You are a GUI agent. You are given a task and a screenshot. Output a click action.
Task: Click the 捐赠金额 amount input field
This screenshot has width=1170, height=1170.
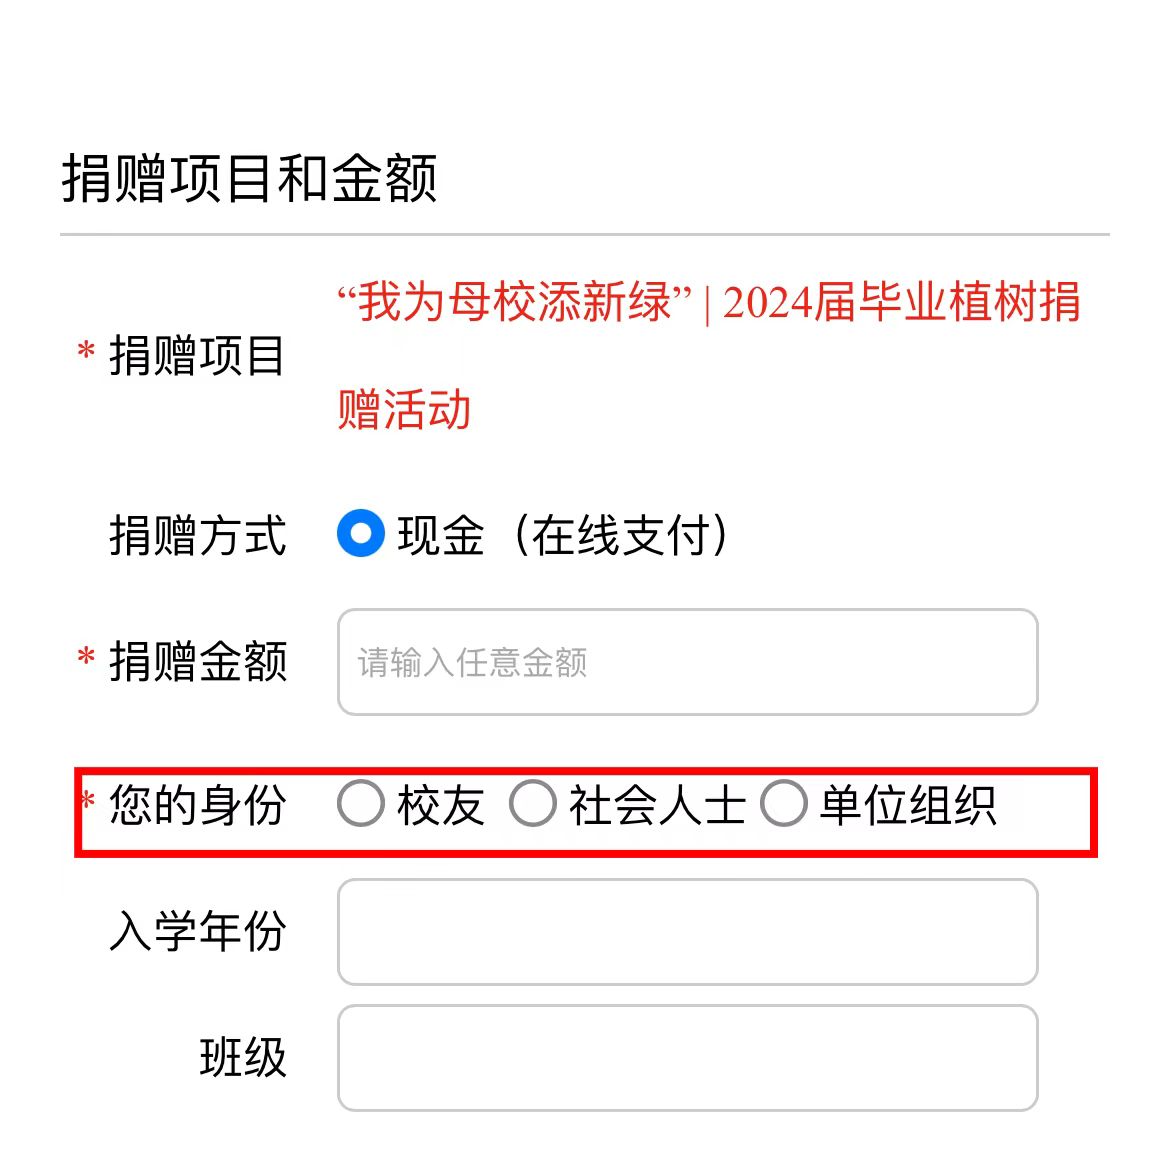coord(687,662)
